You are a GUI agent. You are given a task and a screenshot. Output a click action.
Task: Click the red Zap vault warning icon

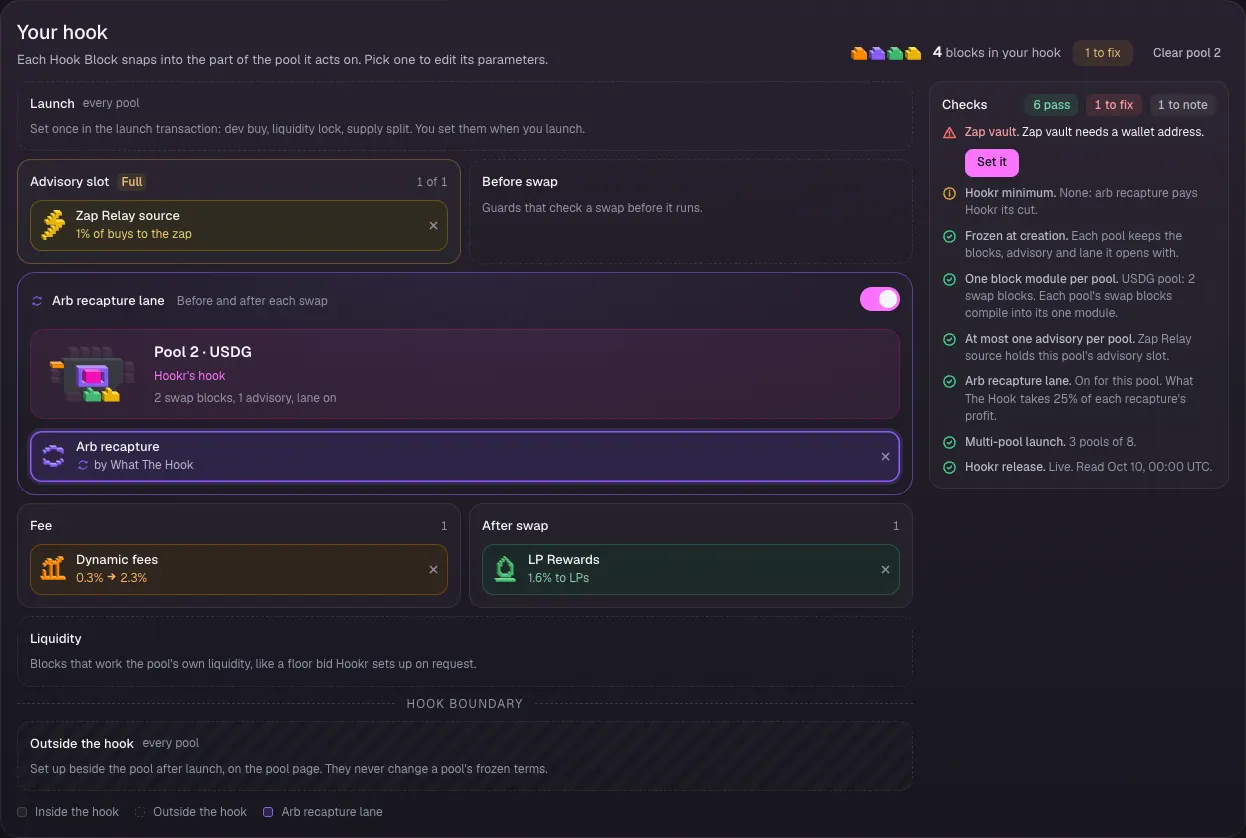point(949,132)
